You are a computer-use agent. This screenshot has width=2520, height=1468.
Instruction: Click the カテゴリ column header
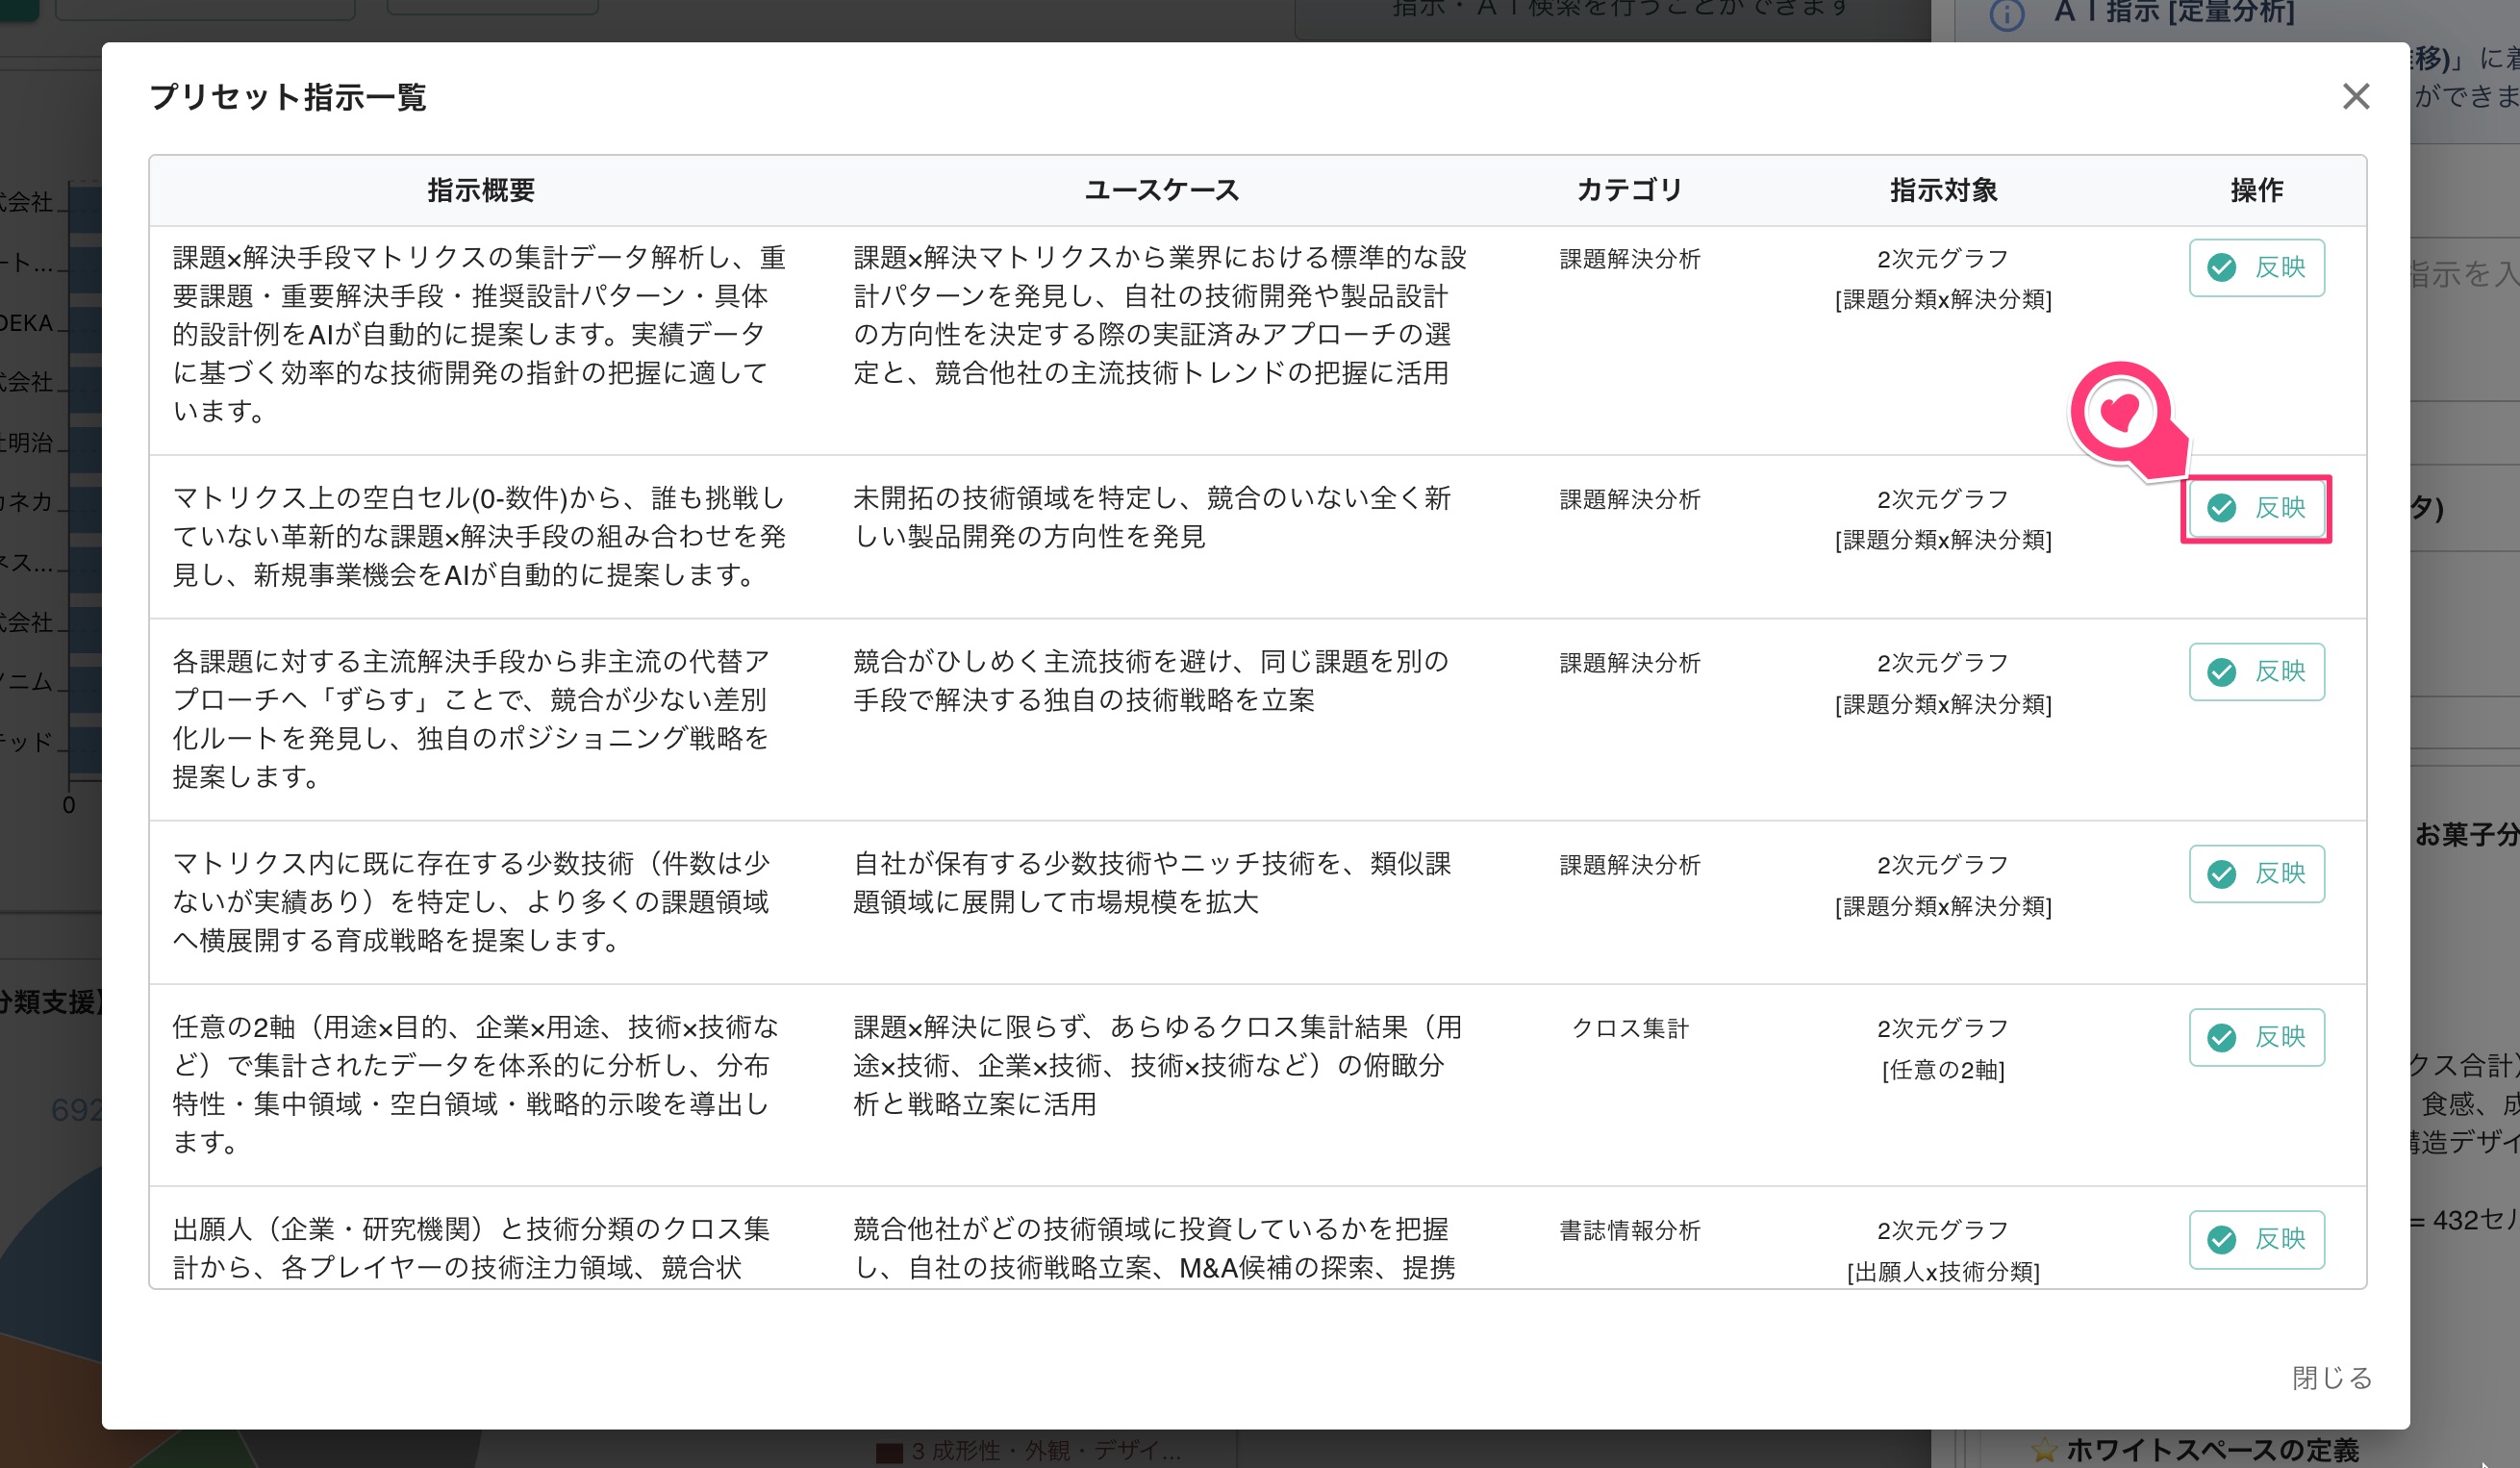click(1630, 190)
